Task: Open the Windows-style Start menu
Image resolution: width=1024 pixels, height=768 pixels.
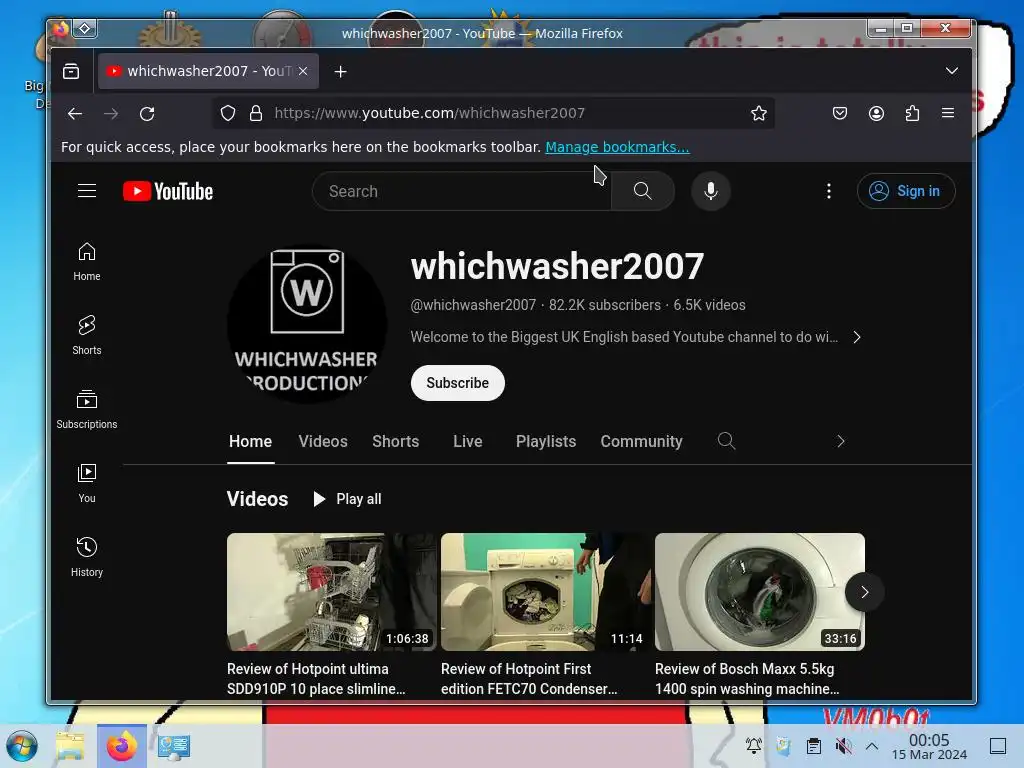Action: pyautogui.click(x=22, y=746)
